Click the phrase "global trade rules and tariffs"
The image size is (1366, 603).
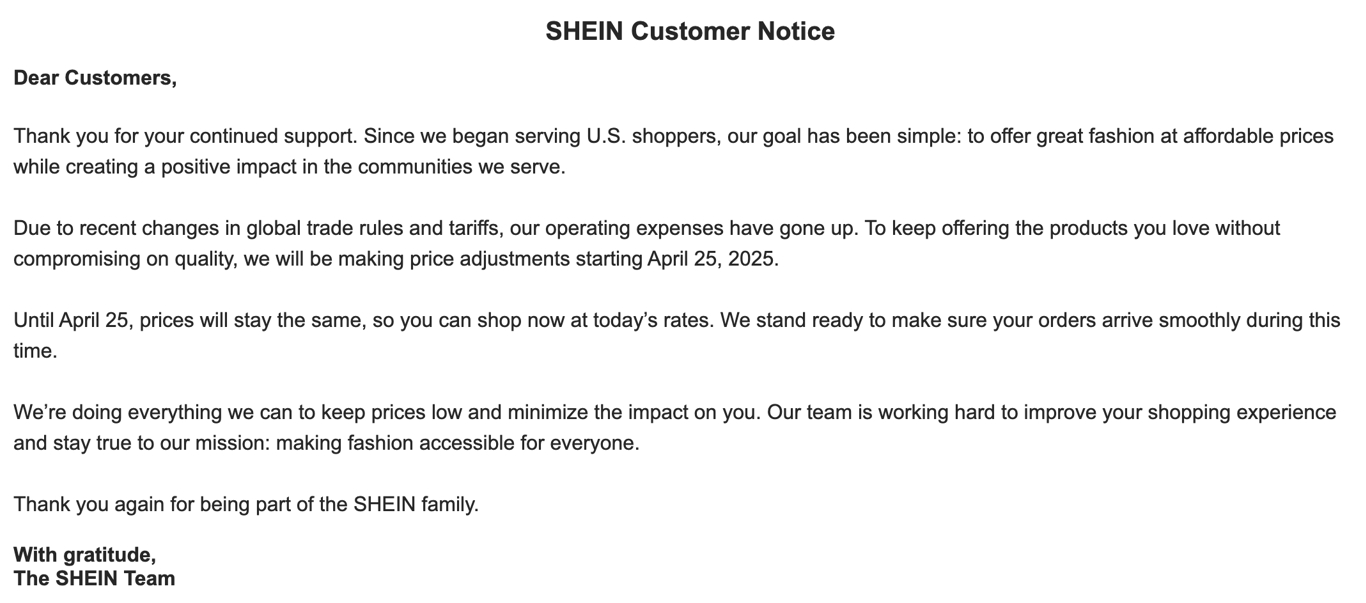pyautogui.click(x=363, y=228)
